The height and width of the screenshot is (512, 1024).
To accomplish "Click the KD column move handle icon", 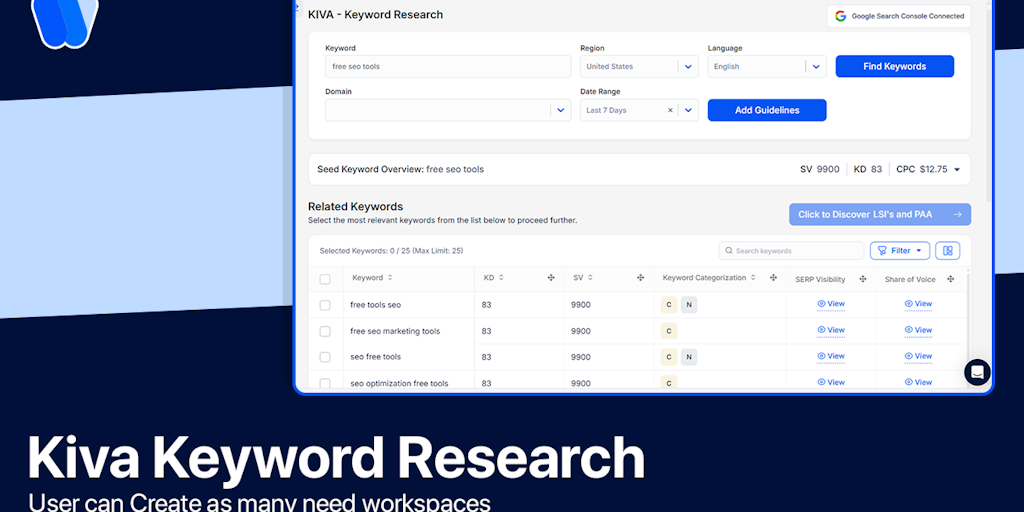I will tap(551, 278).
